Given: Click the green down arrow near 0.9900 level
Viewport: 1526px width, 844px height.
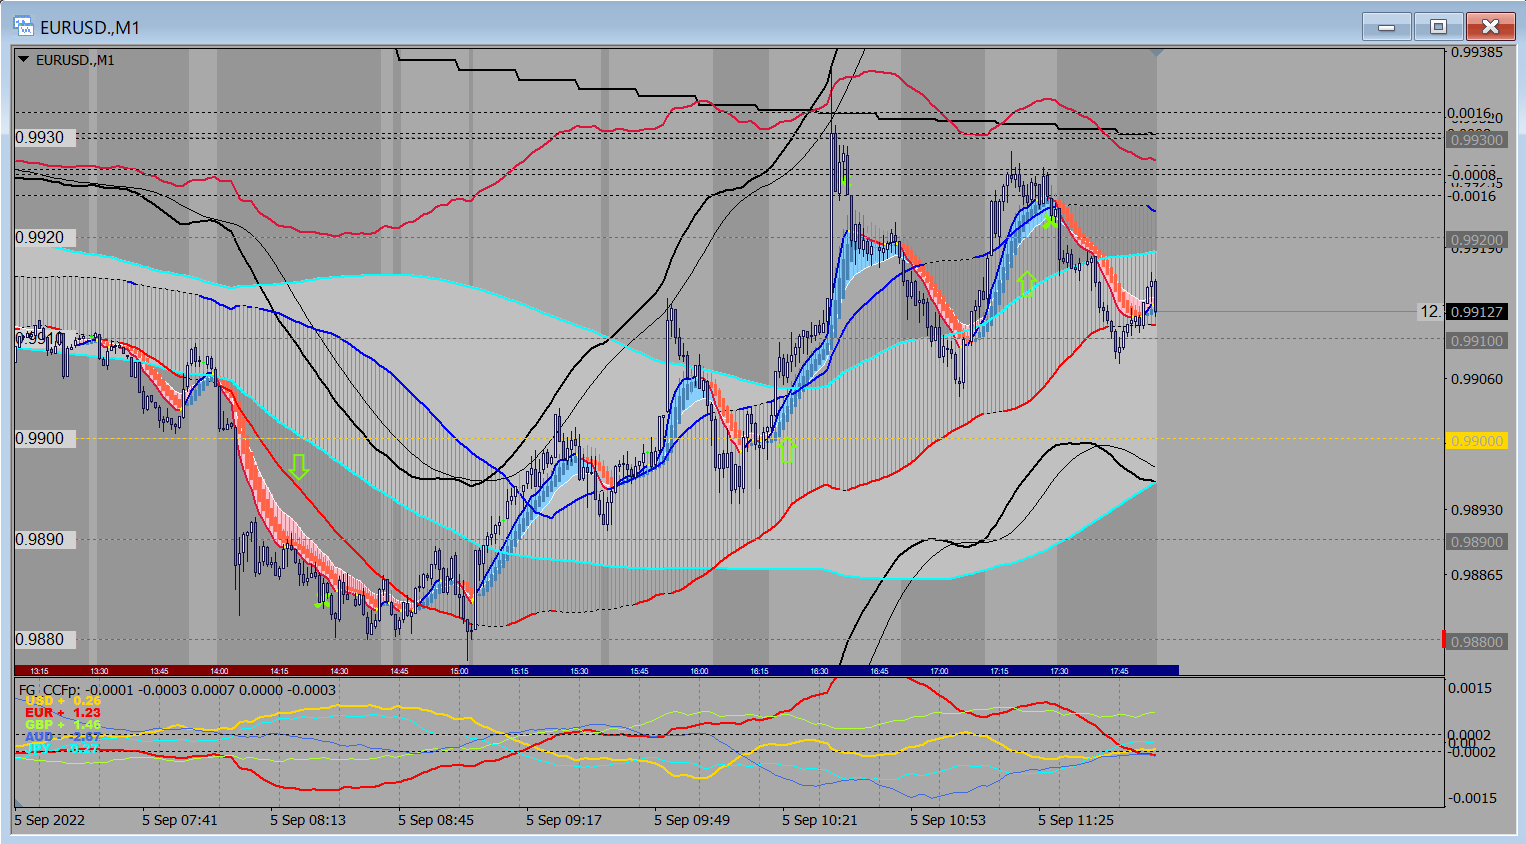Looking at the screenshot, I should [x=298, y=467].
